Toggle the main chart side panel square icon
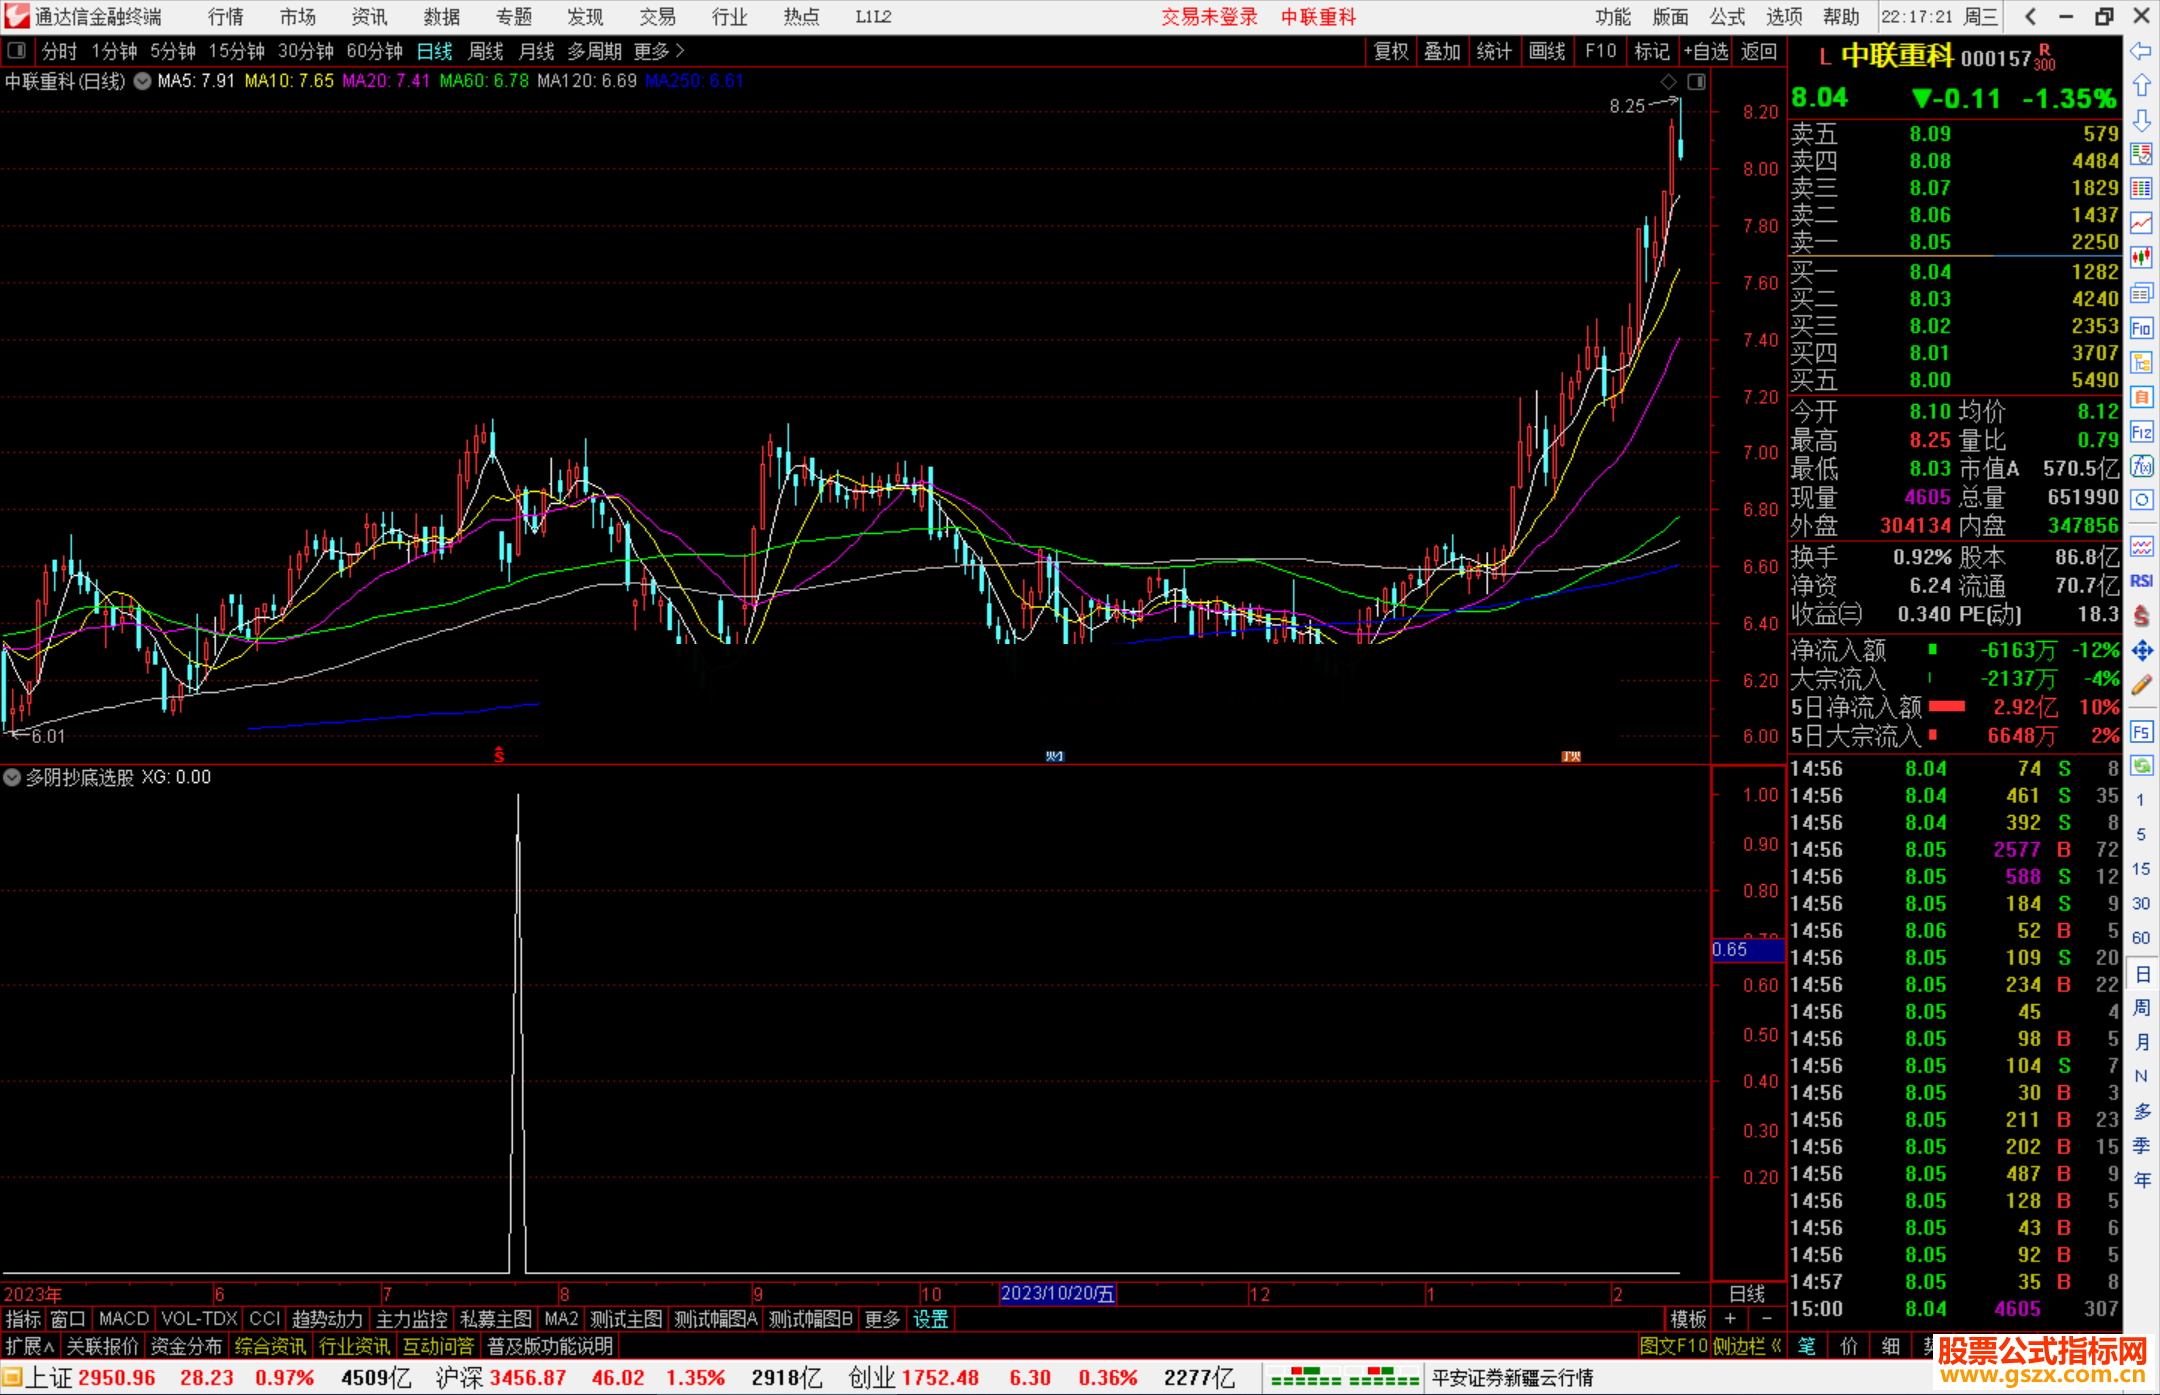 pos(1697,81)
